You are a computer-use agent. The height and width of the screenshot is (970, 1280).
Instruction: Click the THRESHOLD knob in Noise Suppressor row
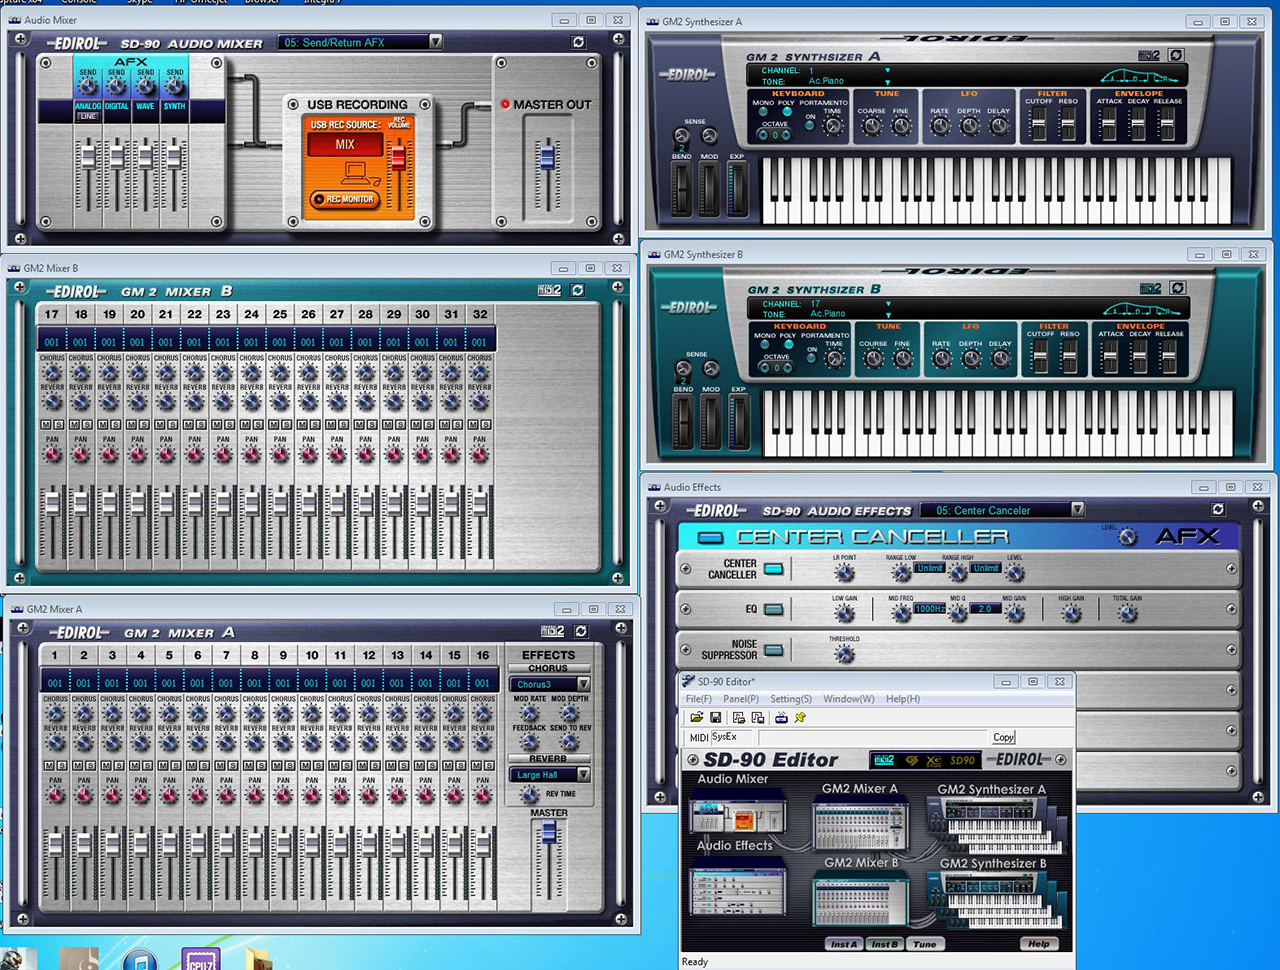tap(844, 654)
